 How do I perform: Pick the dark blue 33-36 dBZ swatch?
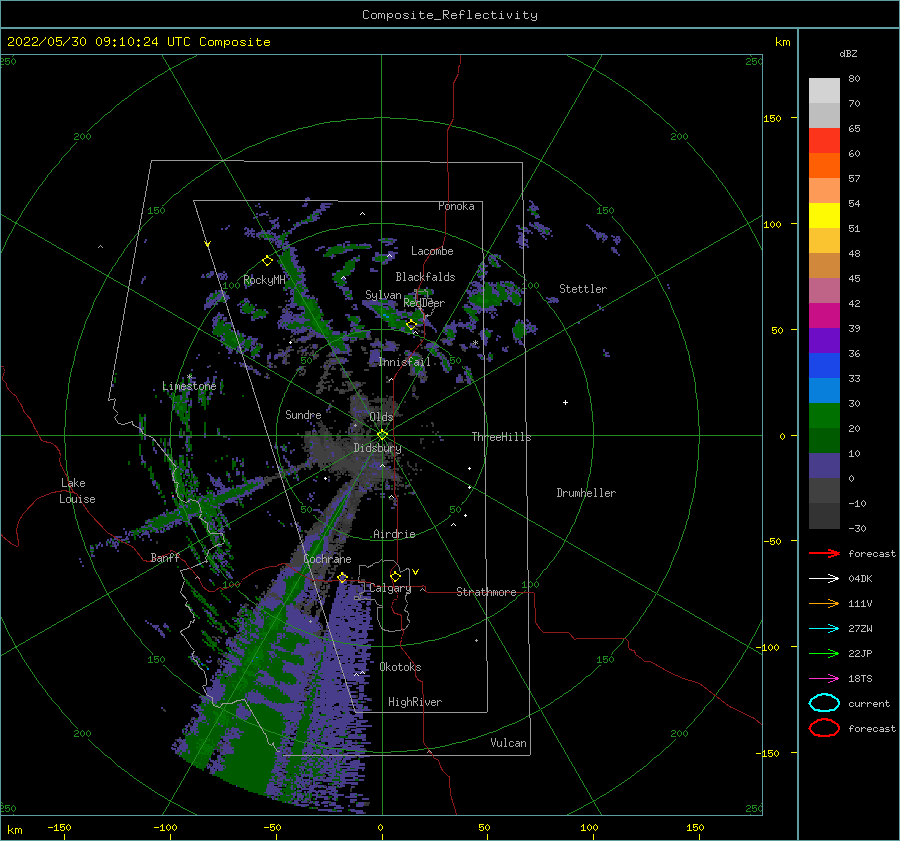824,365
